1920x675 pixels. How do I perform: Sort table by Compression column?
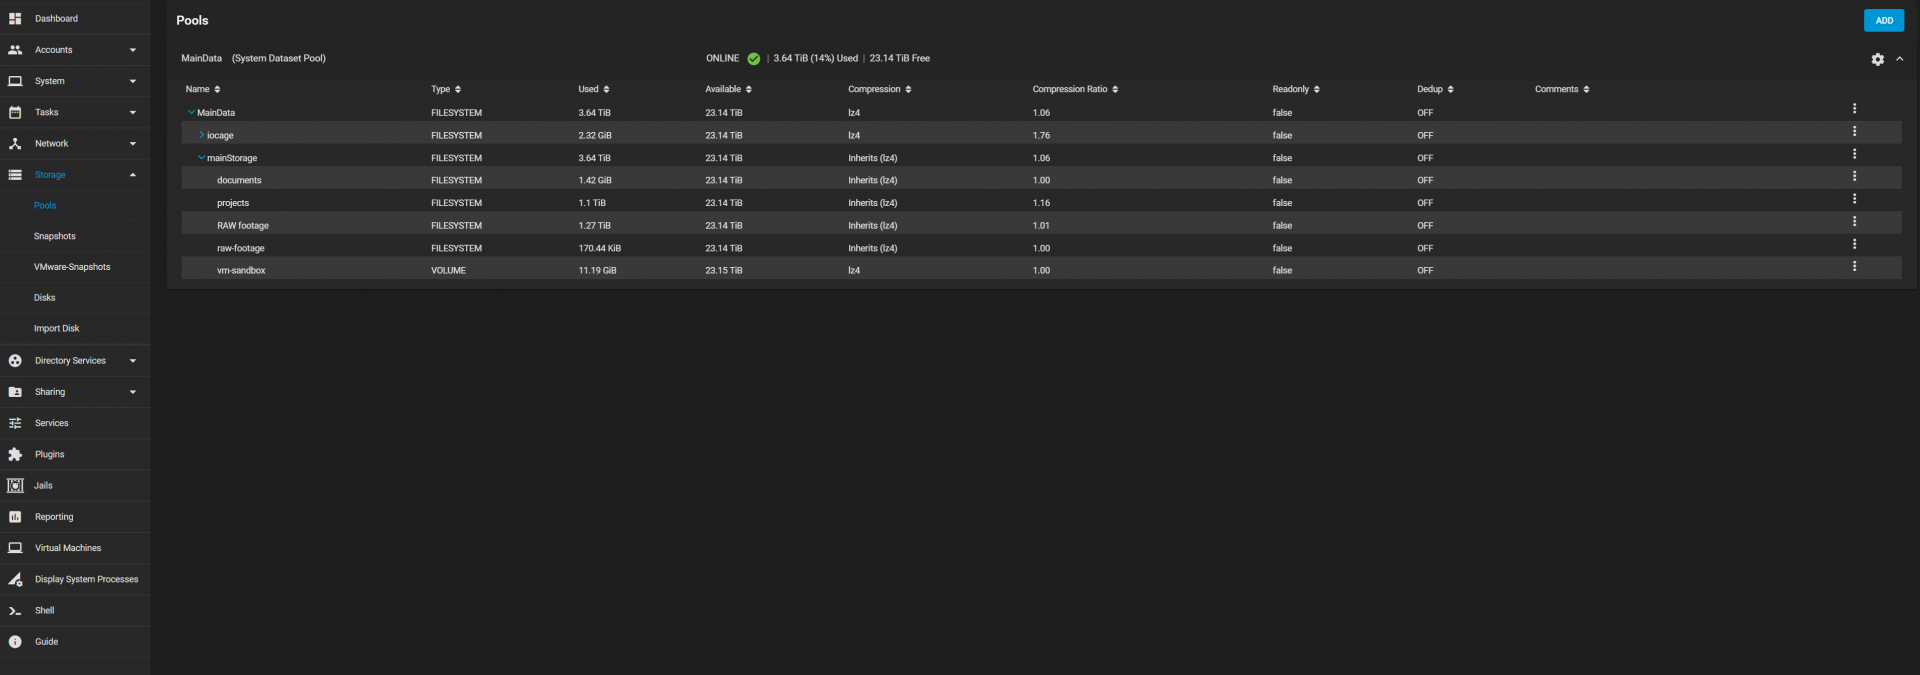coord(880,89)
